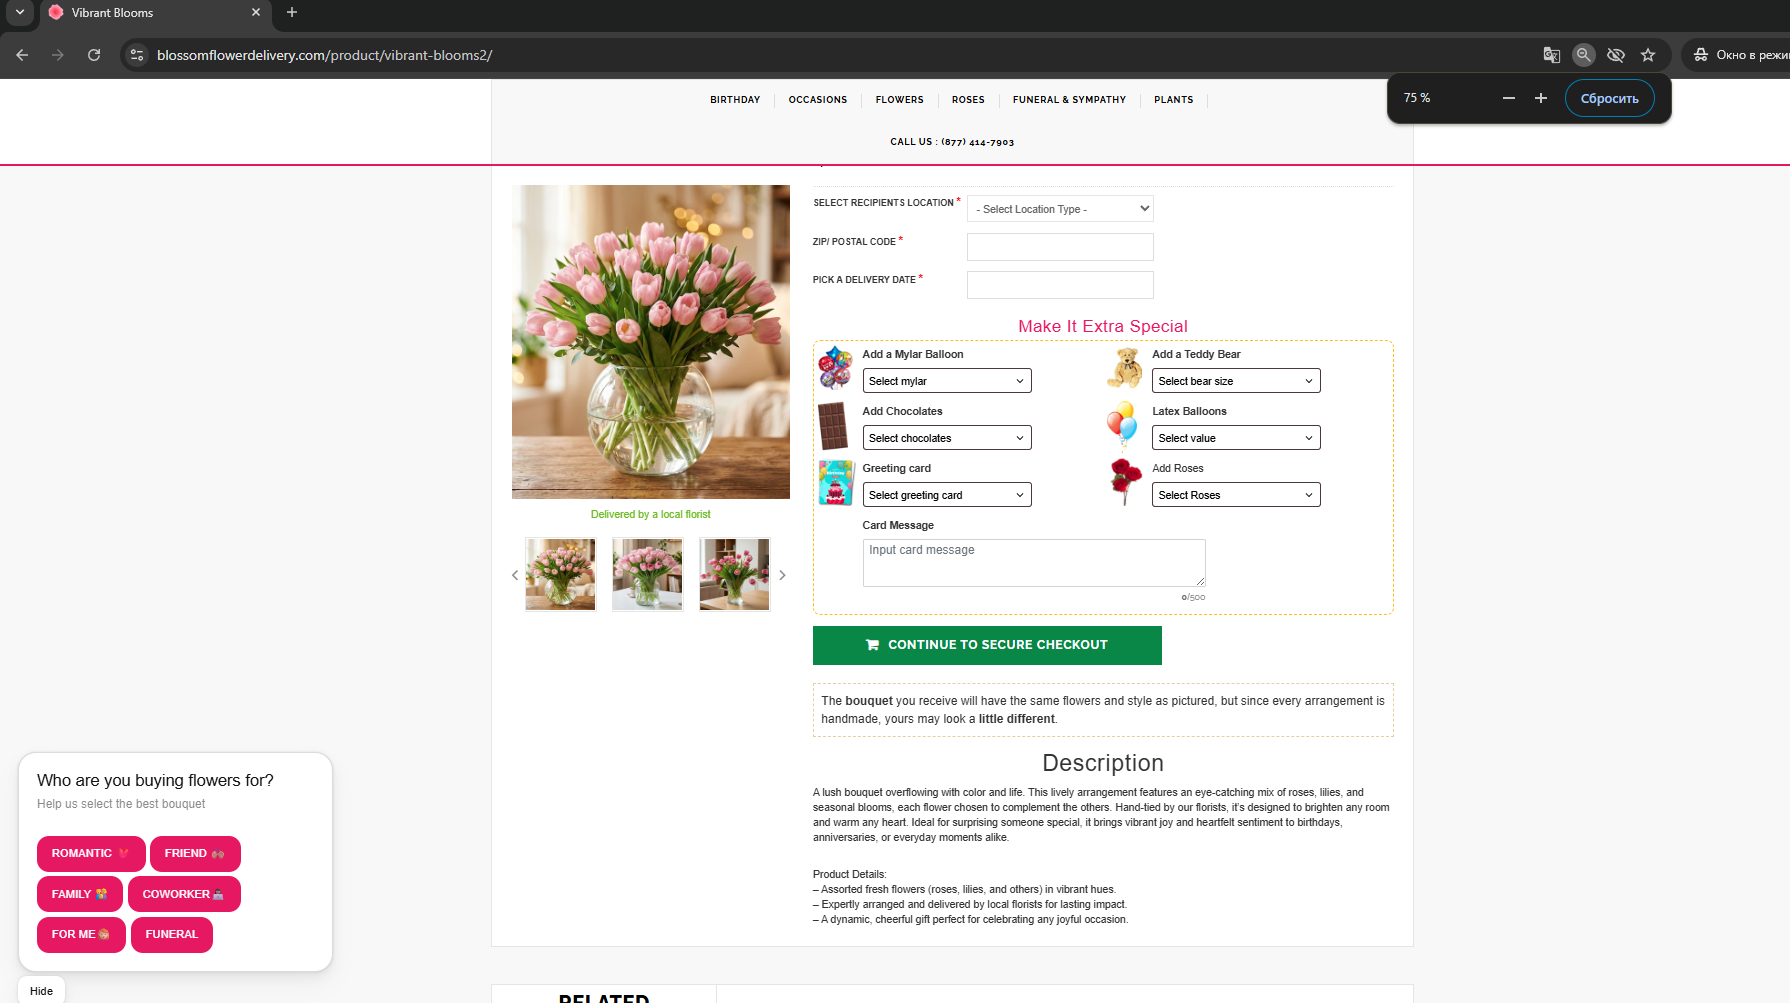Click the 'Product Details:' text
Screen dimensions: 1790x1003
[850, 874]
